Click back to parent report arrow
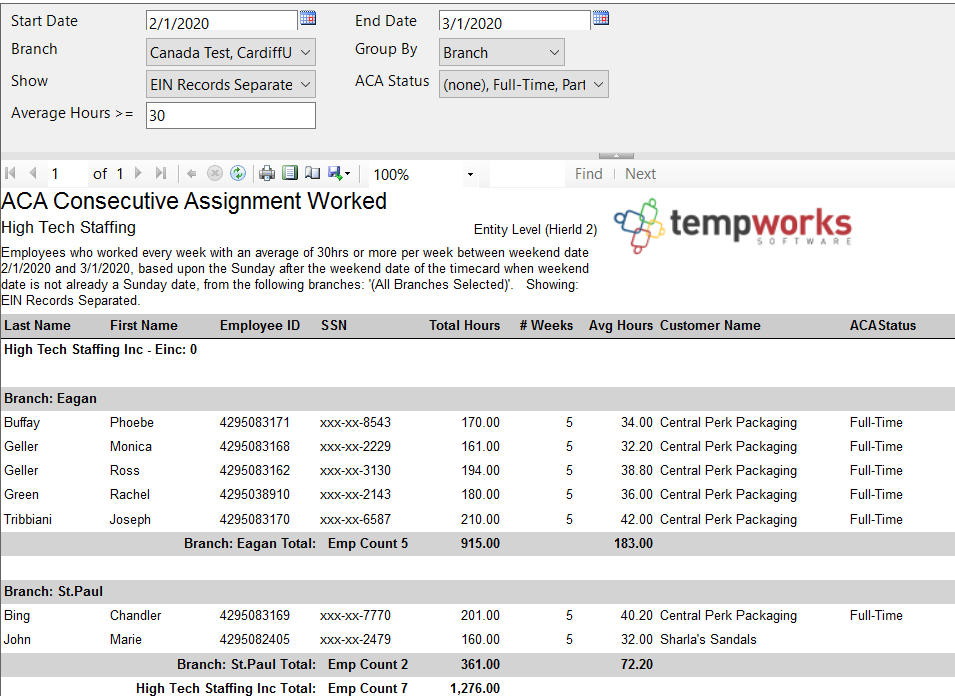The height and width of the screenshot is (696, 955). point(191,174)
